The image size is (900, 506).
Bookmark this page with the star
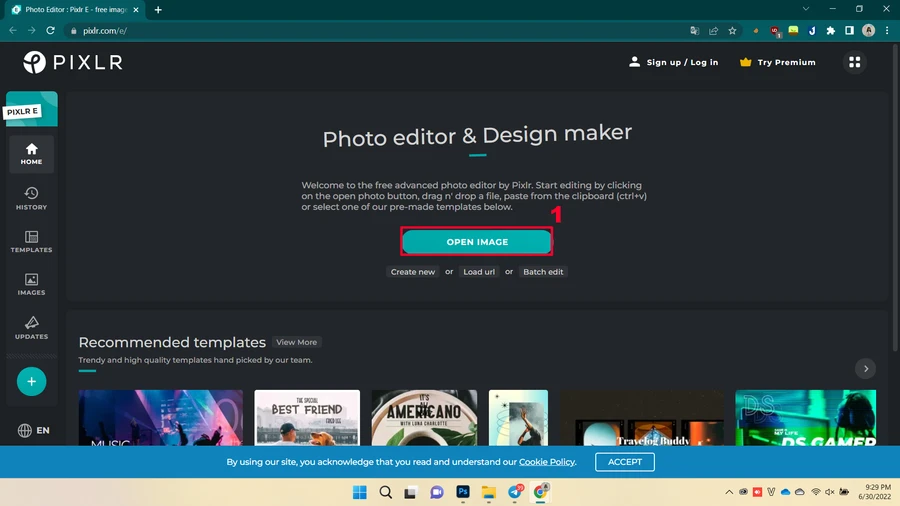click(732, 31)
